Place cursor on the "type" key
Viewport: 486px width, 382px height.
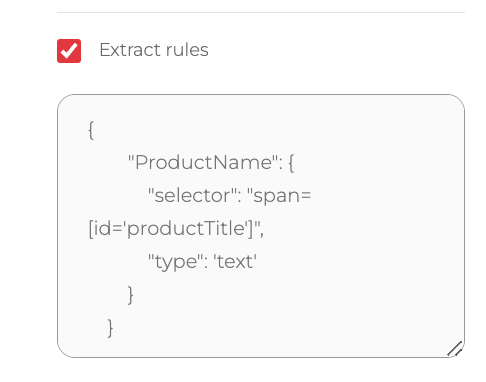point(176,262)
